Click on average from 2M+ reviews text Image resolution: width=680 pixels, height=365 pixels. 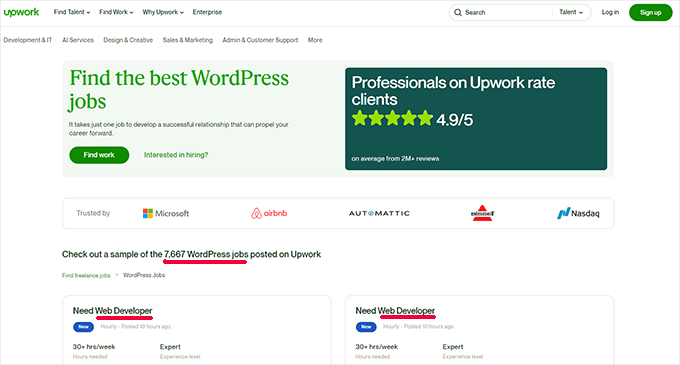point(396,159)
